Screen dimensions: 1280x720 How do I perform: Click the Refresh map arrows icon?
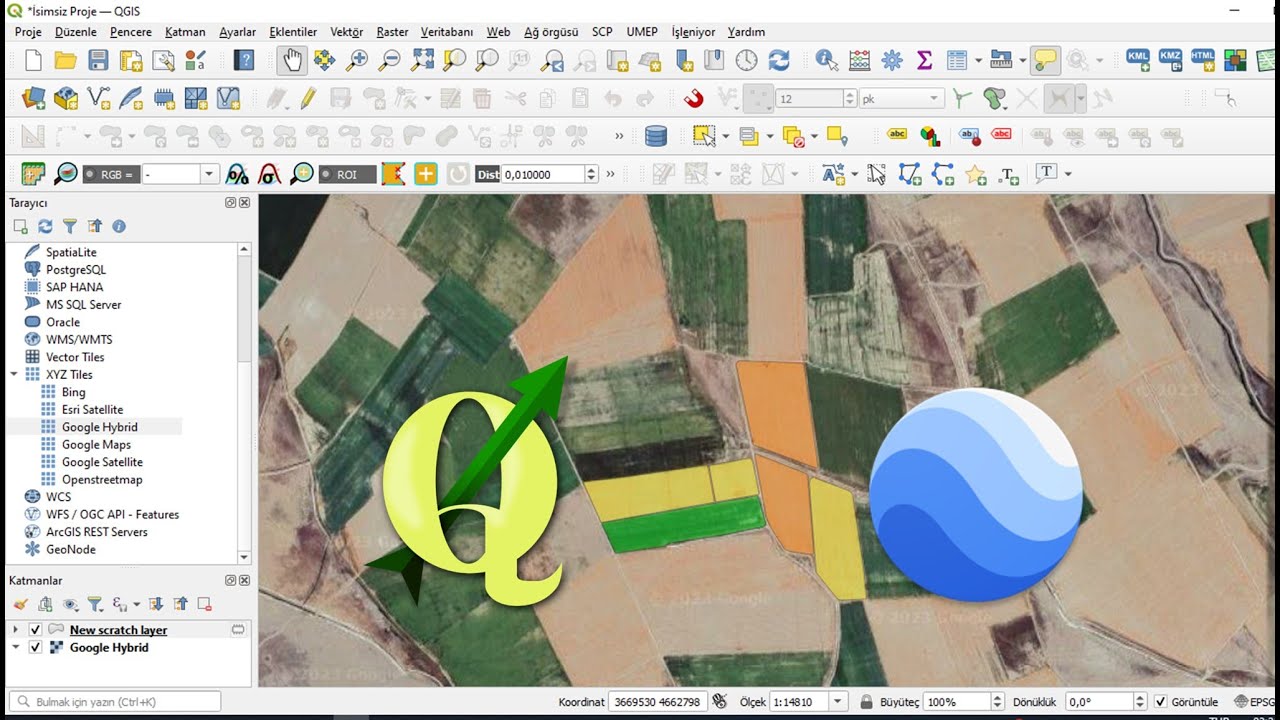coord(779,61)
